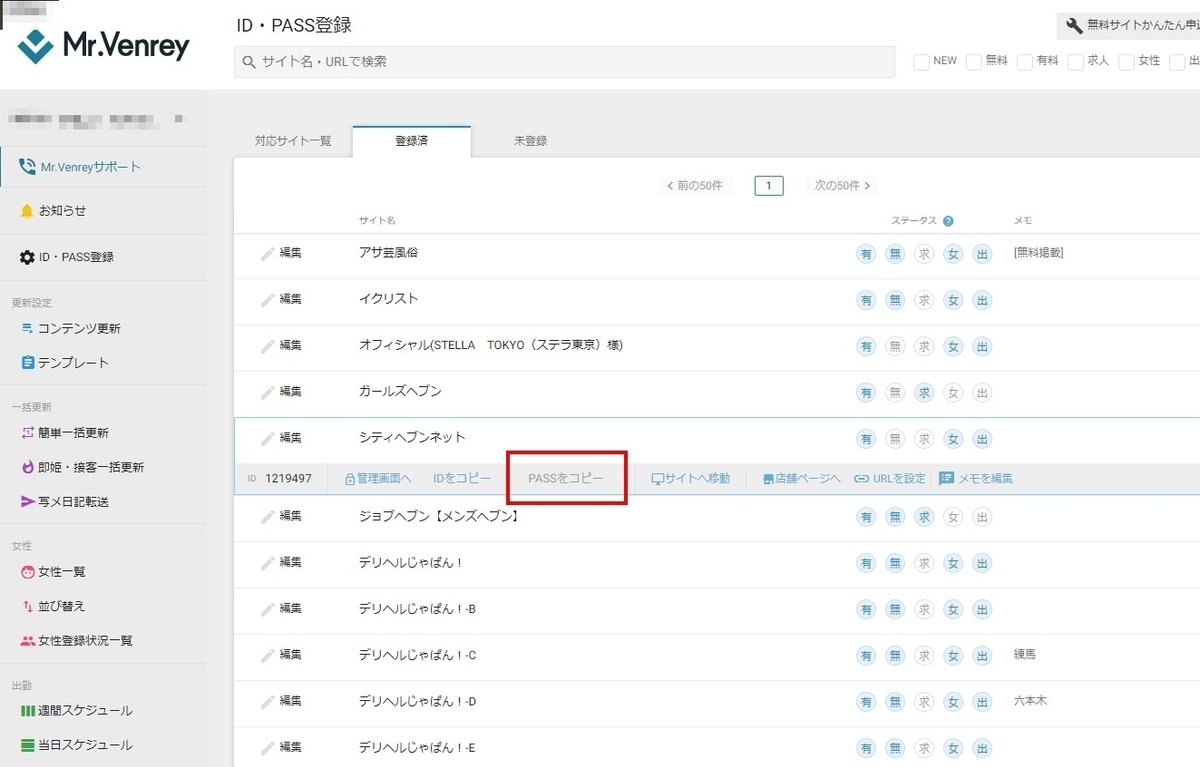The width and height of the screenshot is (1200, 767).
Task: Click the 六本木 memo text
Action: tap(1031, 700)
